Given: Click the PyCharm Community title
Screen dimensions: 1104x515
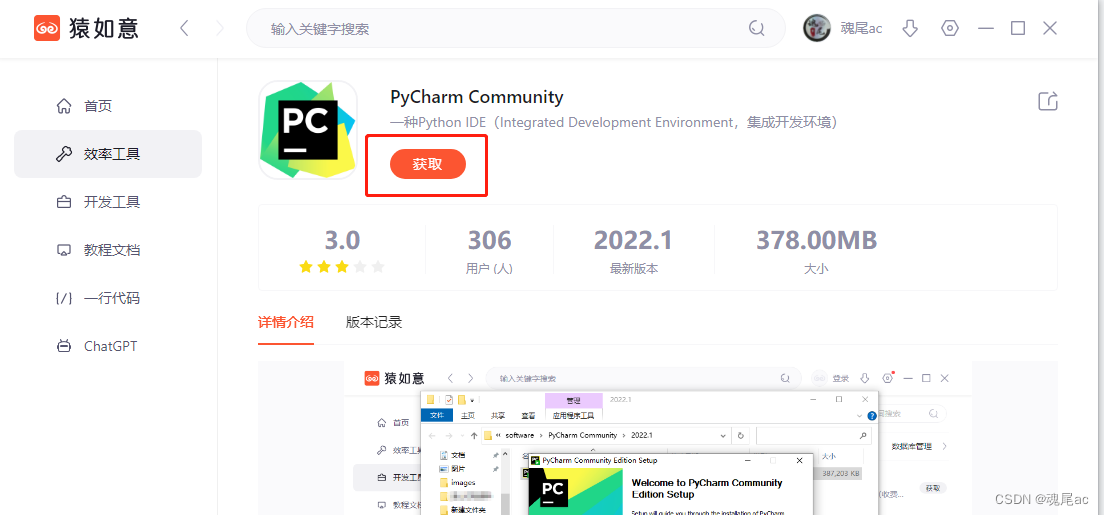Looking at the screenshot, I should pos(477,97).
